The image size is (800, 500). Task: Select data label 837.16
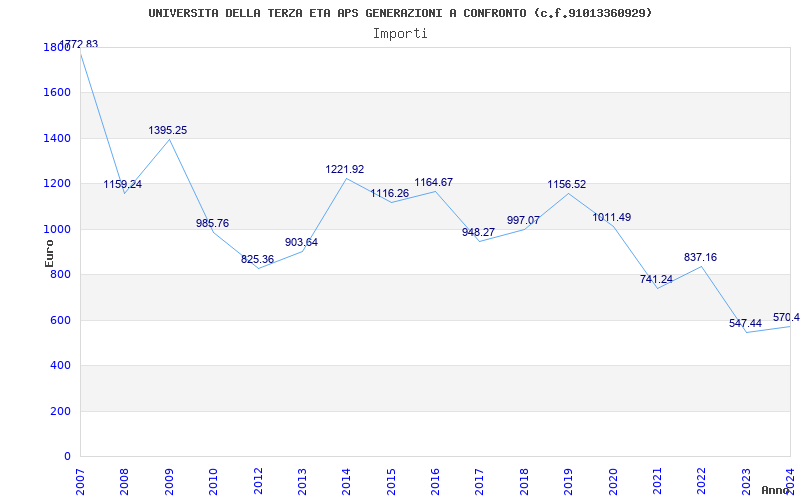[x=701, y=257]
